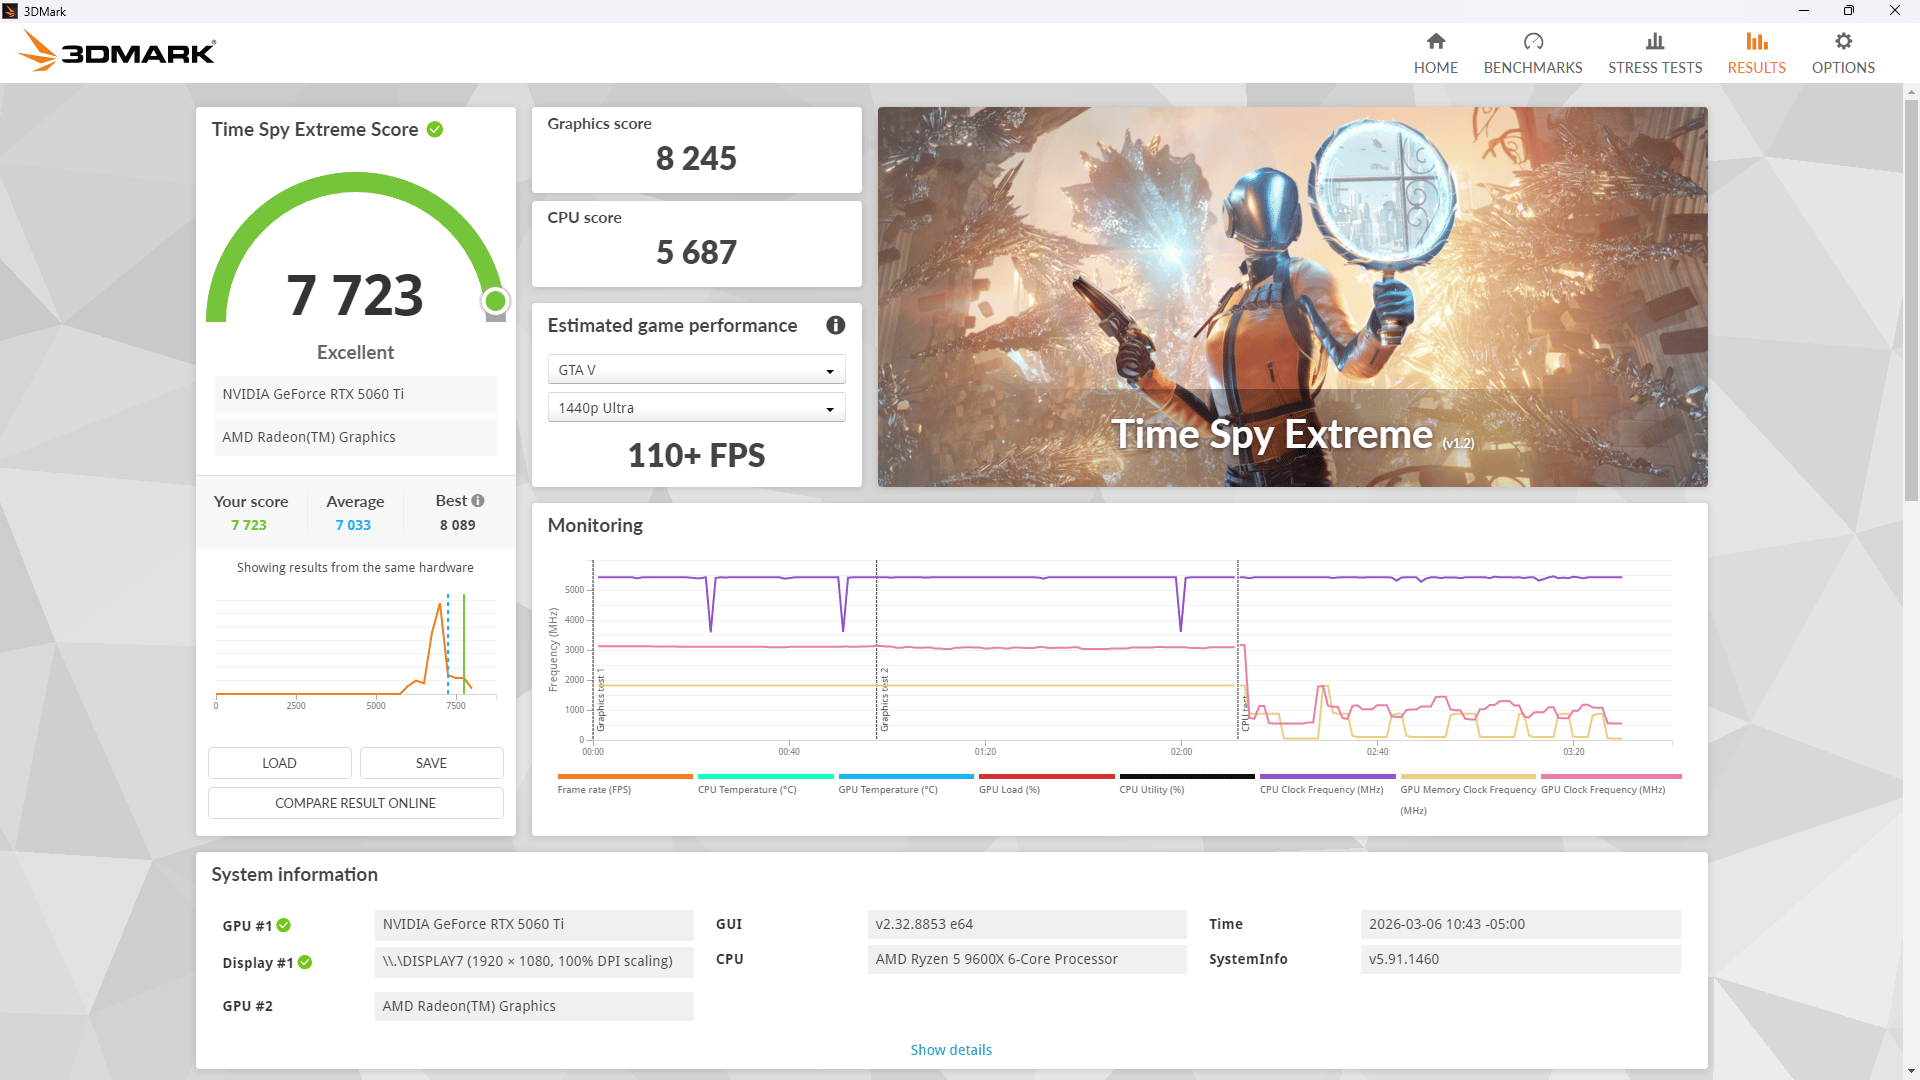Open the Home house icon
1920x1080 pixels.
(1436, 41)
